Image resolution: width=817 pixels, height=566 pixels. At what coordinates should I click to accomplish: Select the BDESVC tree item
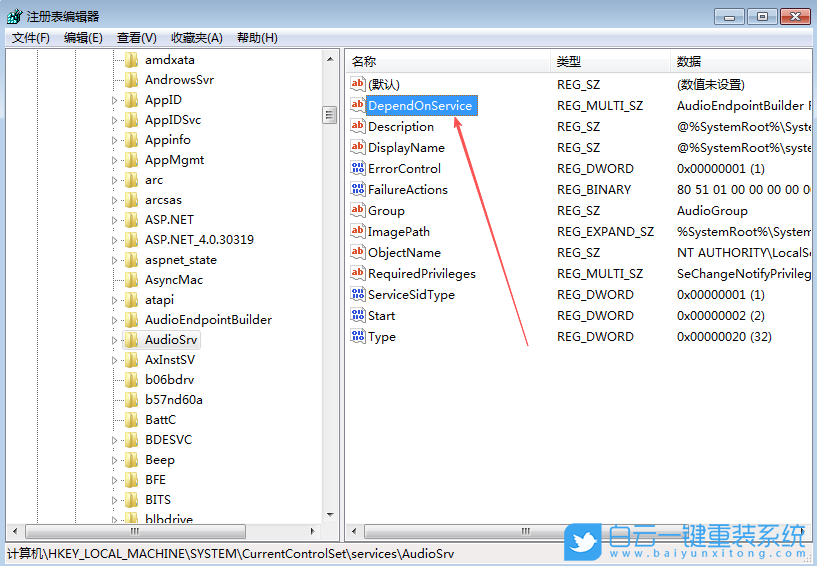point(168,440)
